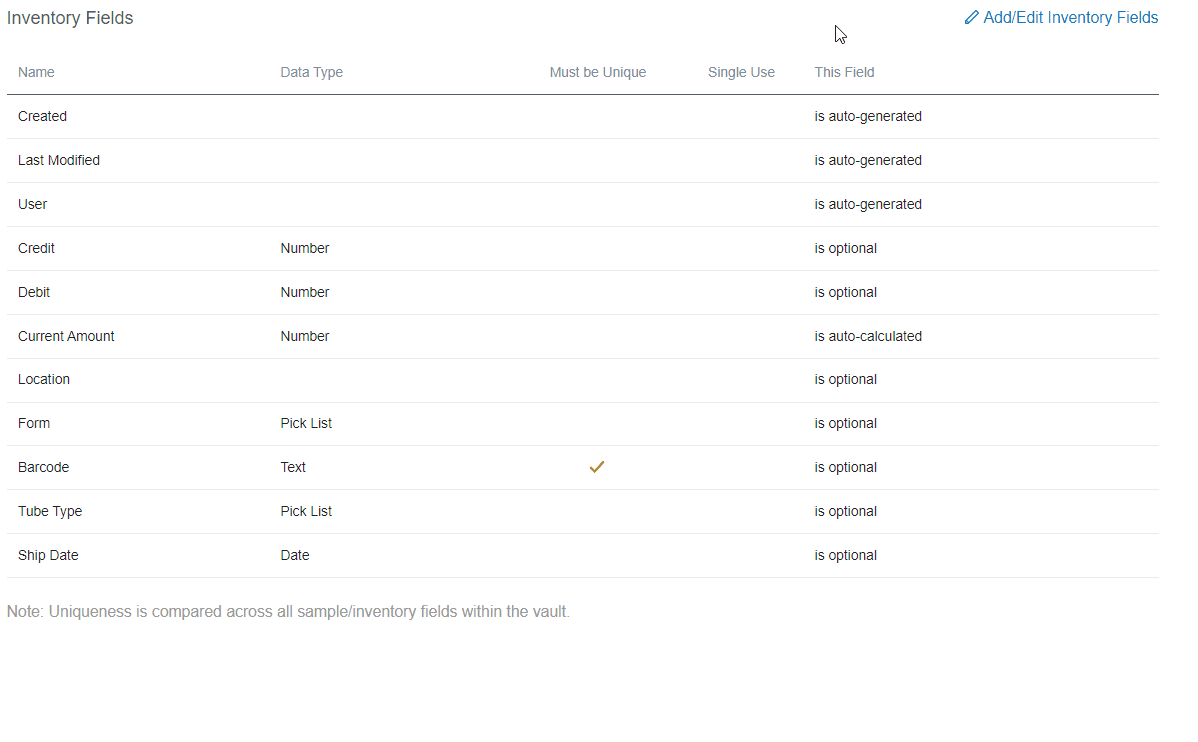Click 'is optional' in Barcode row

tap(846, 468)
